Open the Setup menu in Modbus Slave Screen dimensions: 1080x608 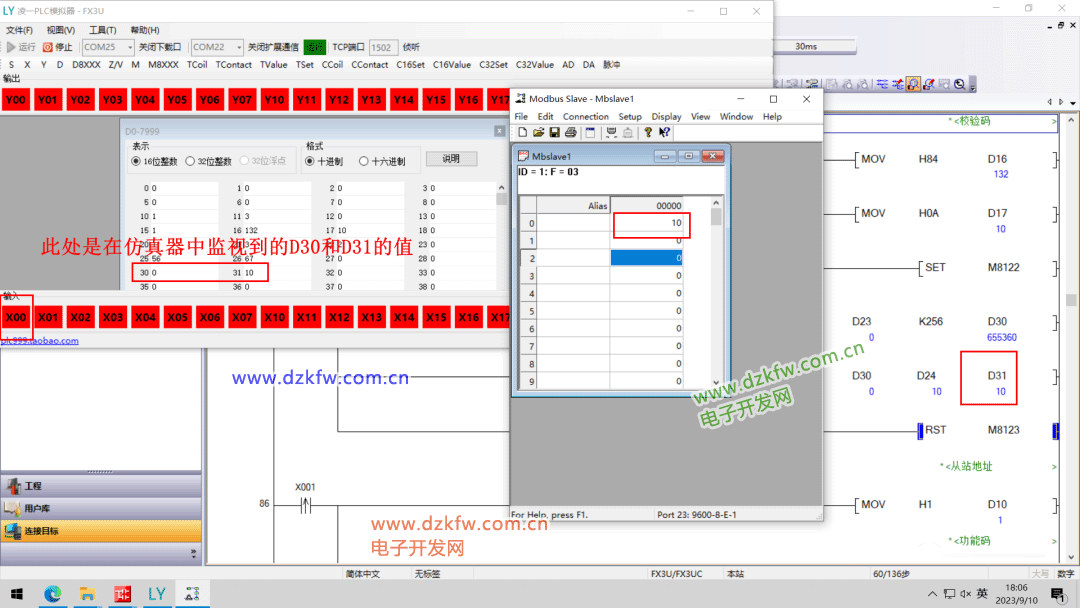[629, 117]
